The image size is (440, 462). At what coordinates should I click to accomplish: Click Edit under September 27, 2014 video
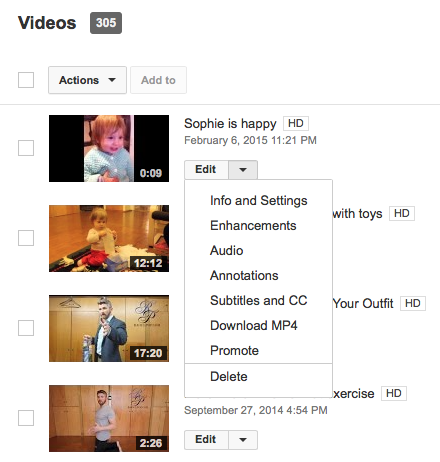(x=206, y=440)
